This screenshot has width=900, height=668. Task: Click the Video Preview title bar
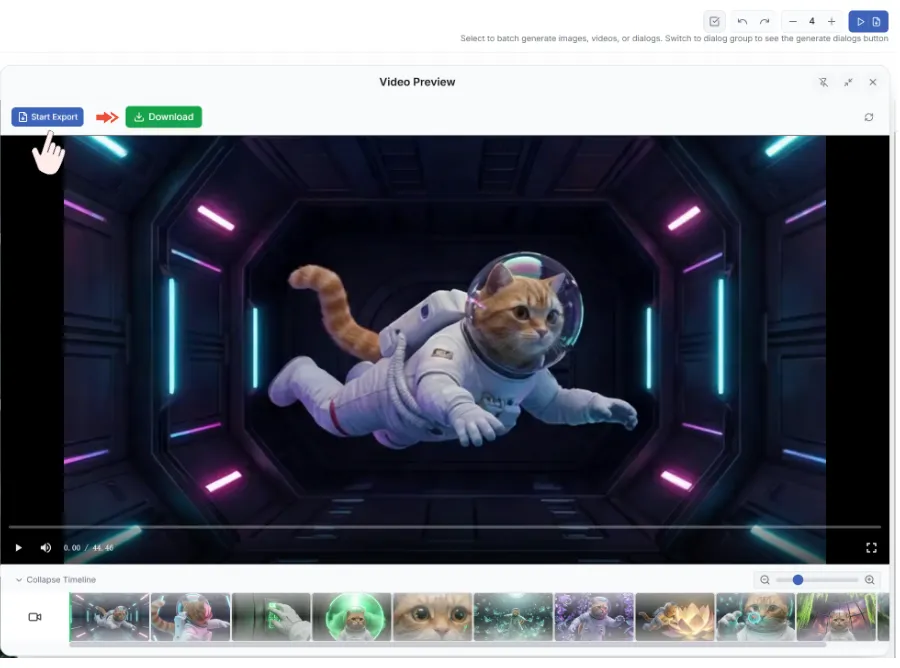coord(417,82)
